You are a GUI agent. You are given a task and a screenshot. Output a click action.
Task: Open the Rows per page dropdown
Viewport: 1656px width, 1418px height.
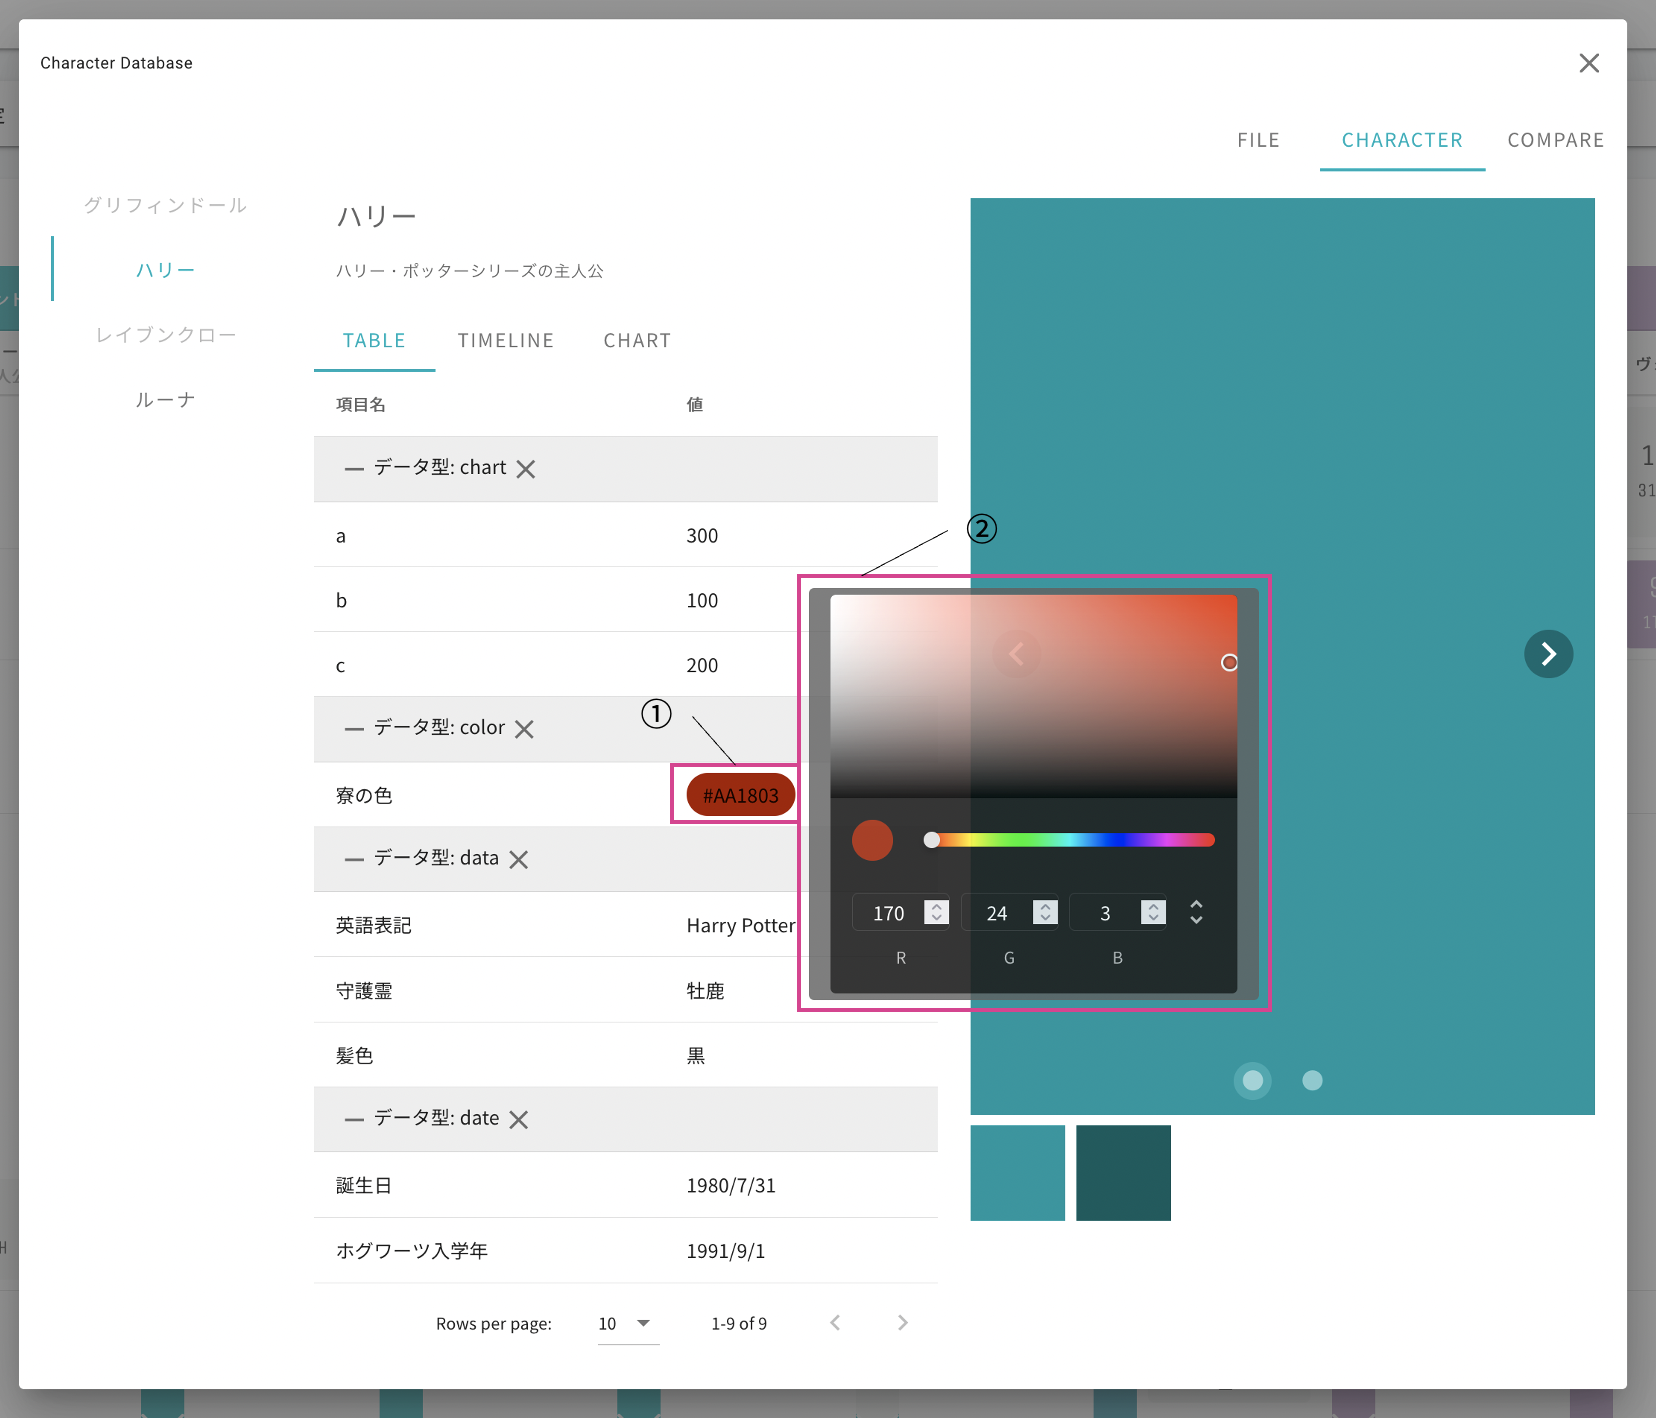tap(628, 1324)
